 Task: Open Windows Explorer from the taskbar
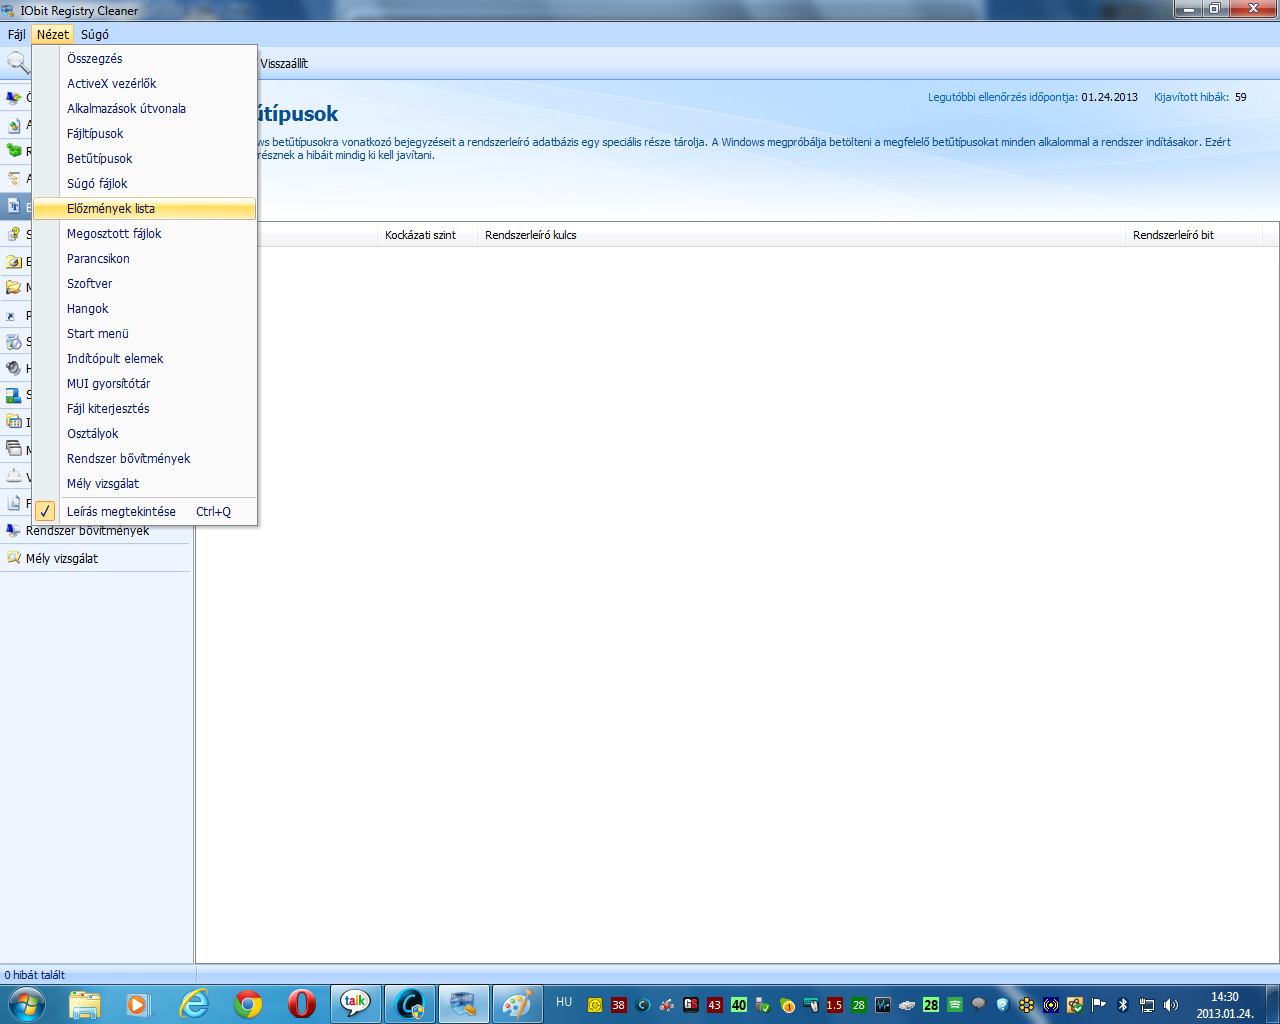click(x=85, y=1004)
